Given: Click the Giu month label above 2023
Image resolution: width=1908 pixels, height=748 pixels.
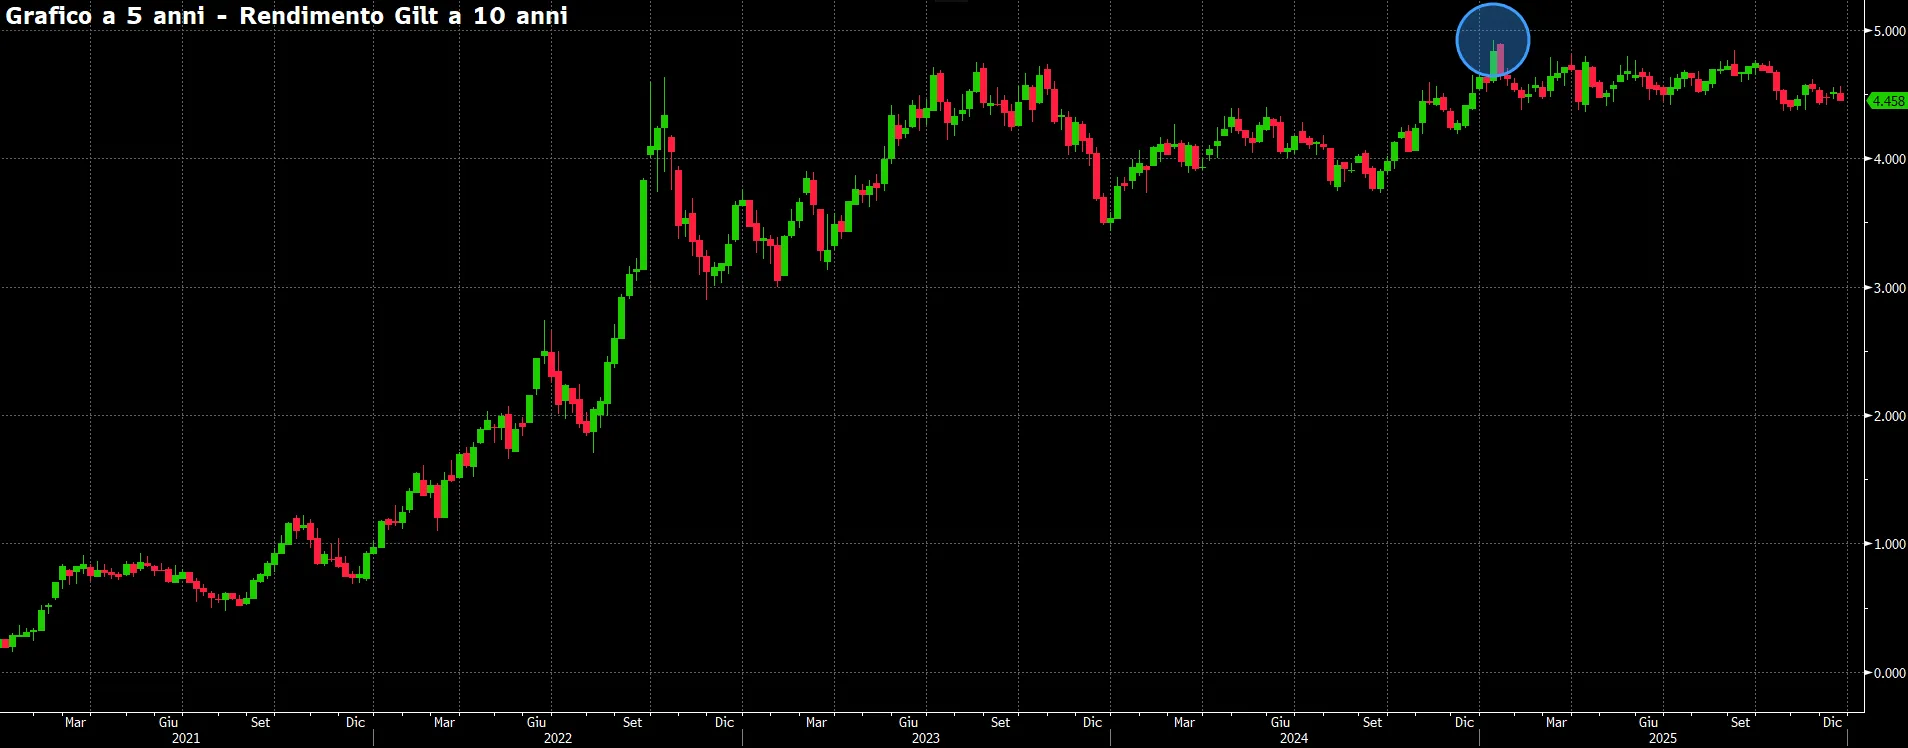Looking at the screenshot, I should pos(908,722).
